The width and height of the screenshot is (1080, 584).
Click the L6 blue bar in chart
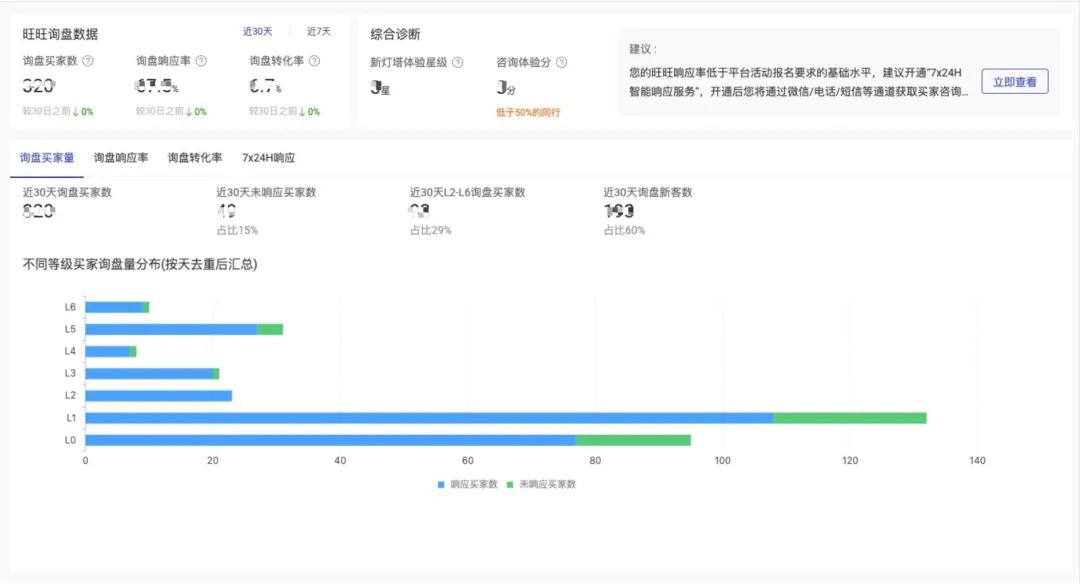[x=114, y=307]
